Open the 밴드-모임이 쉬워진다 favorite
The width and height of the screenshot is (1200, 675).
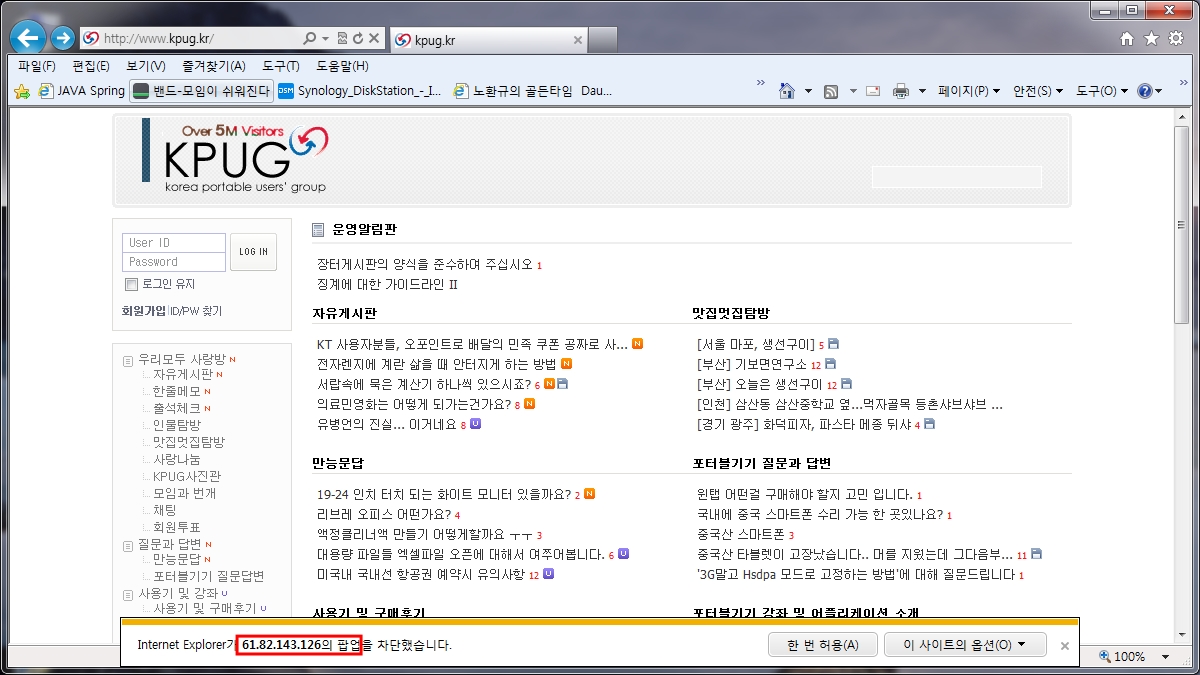(x=202, y=91)
